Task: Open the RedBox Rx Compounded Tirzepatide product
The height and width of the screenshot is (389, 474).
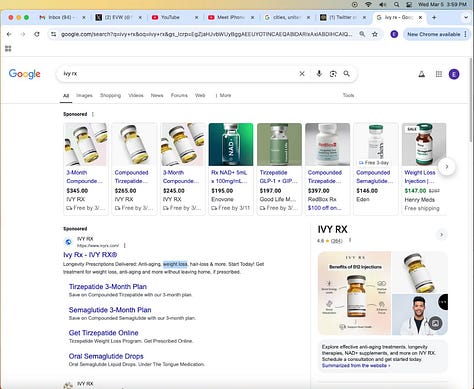Action: coord(328,168)
